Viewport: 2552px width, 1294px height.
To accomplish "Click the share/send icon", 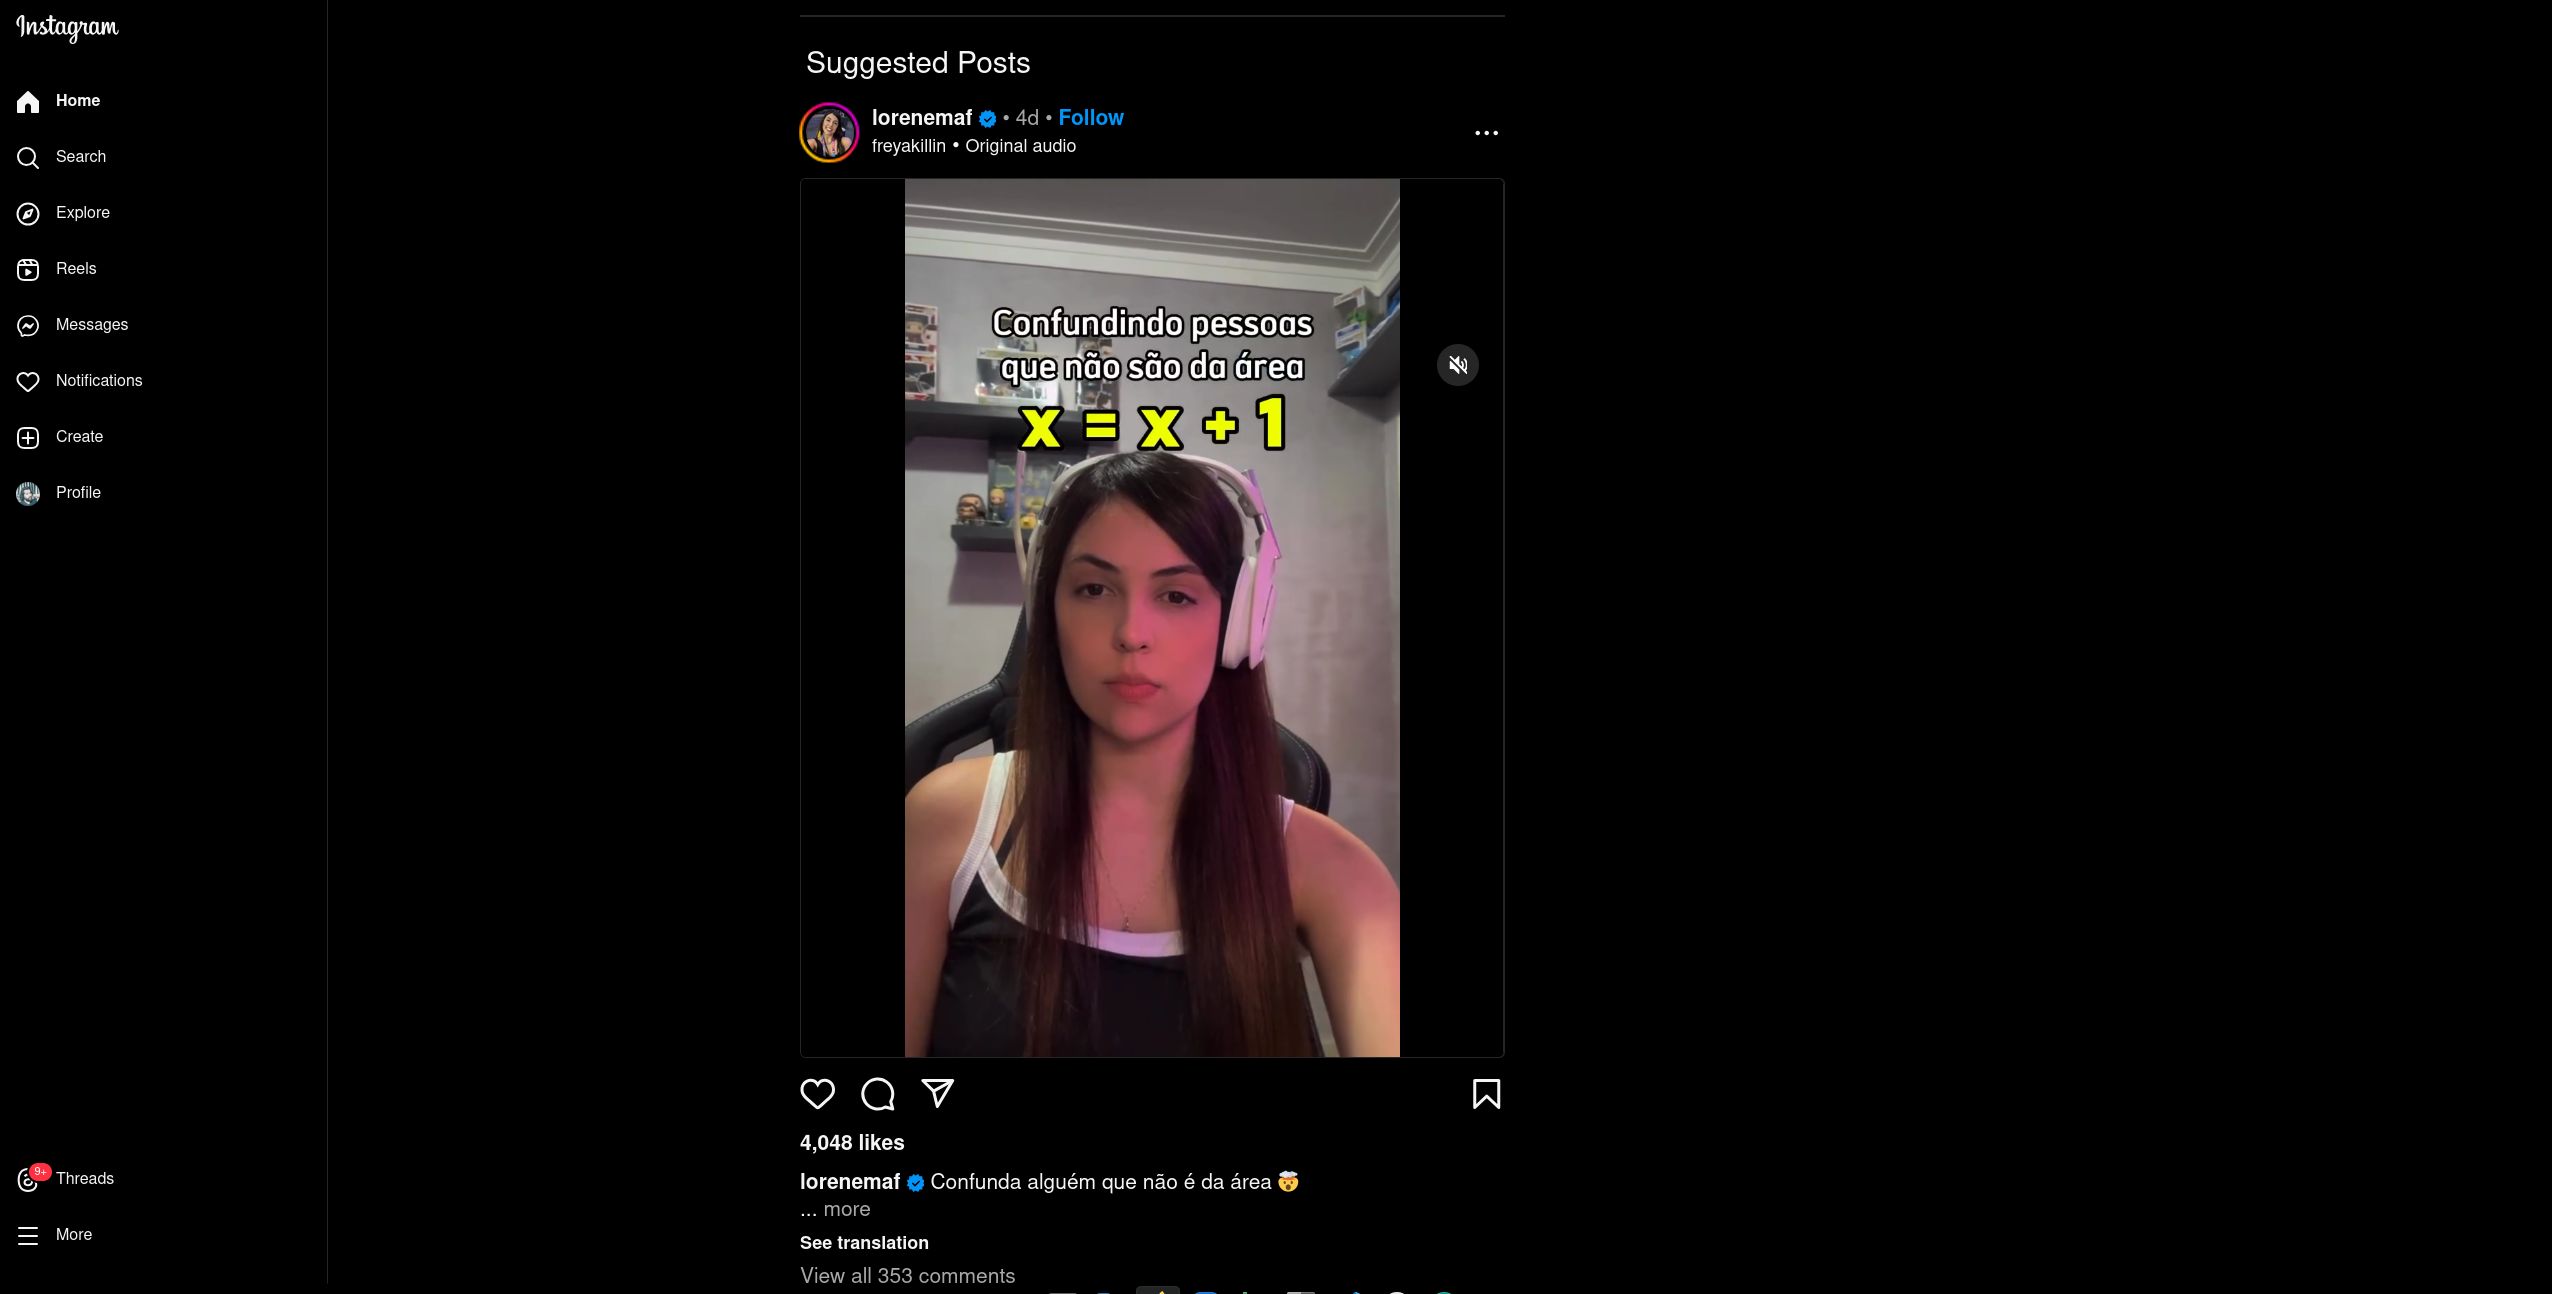I will click(937, 1093).
